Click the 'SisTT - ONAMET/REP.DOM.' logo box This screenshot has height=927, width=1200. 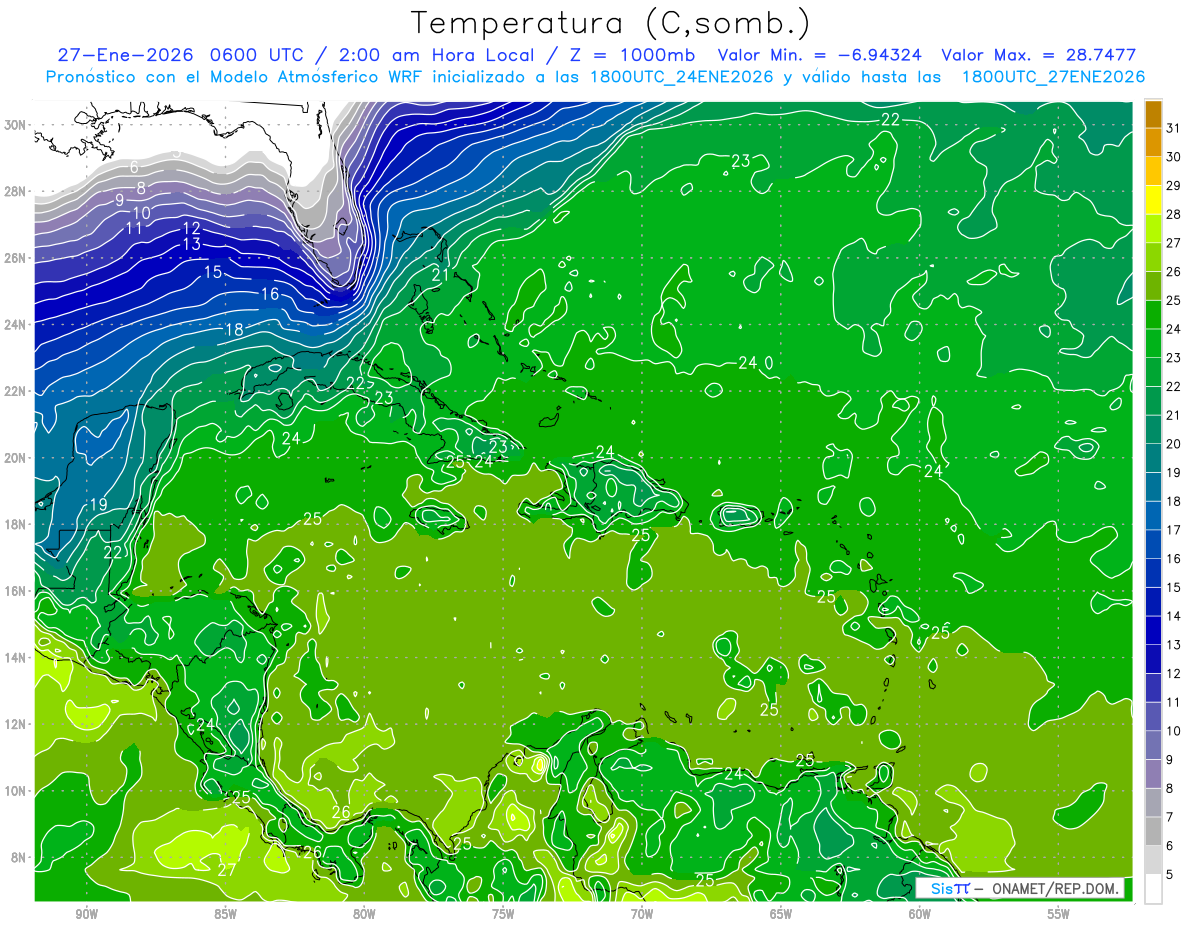(1020, 889)
